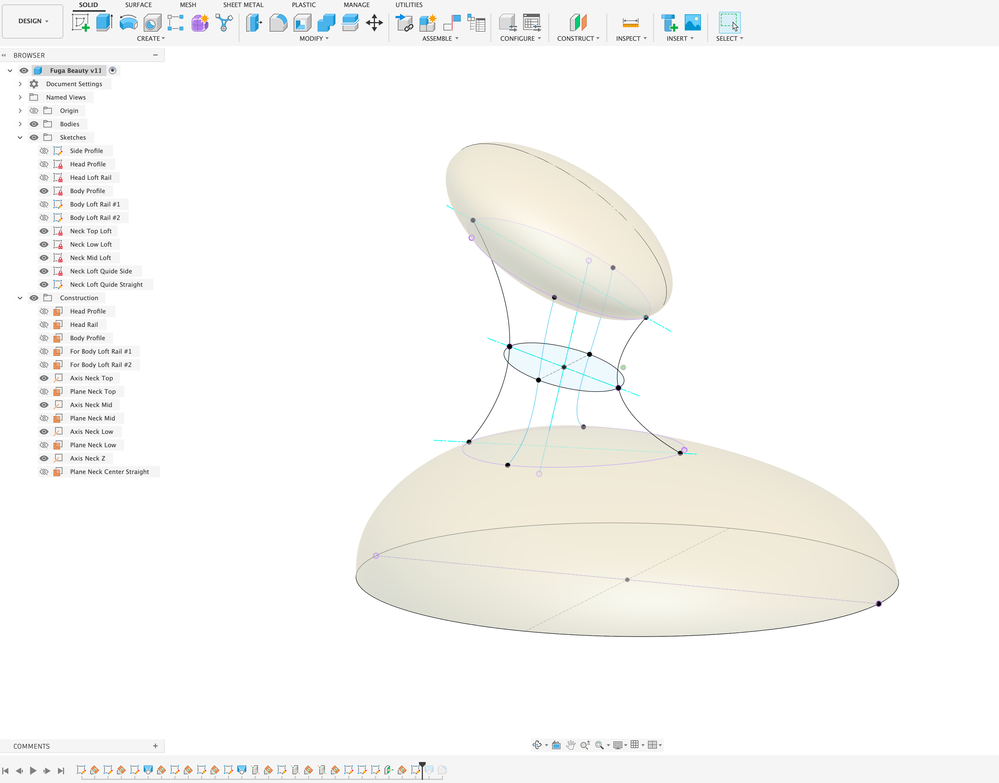Click the Insert Image icon
Screen dimensions: 999x783
click(693, 23)
